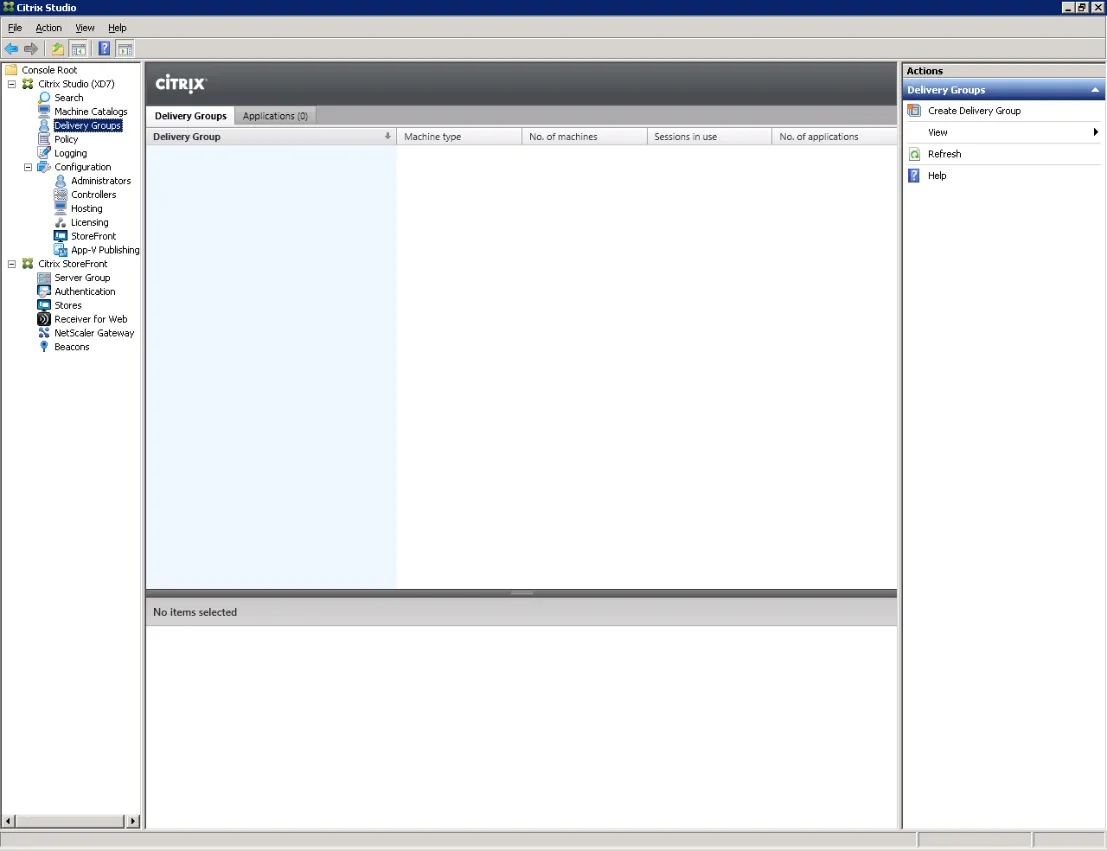Select the Licensing label in tree
The width and height of the screenshot is (1107, 851).
coord(90,222)
